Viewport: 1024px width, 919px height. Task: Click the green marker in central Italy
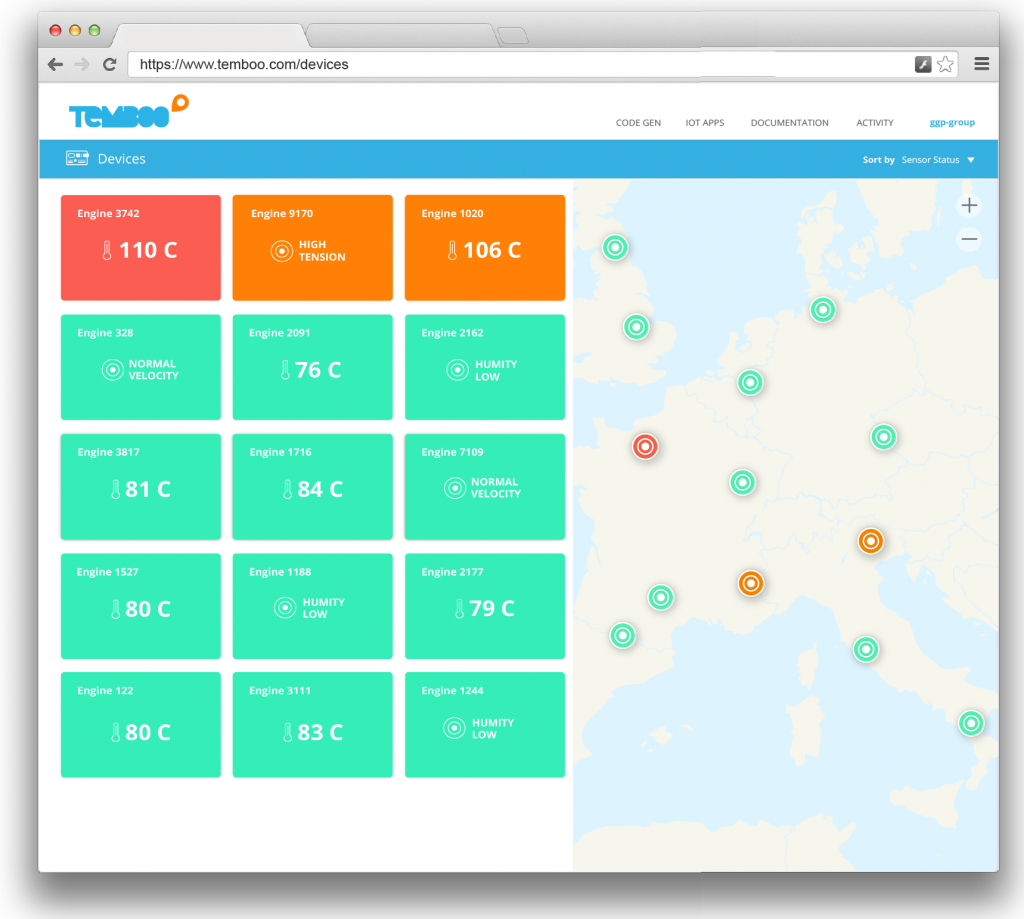coord(866,649)
